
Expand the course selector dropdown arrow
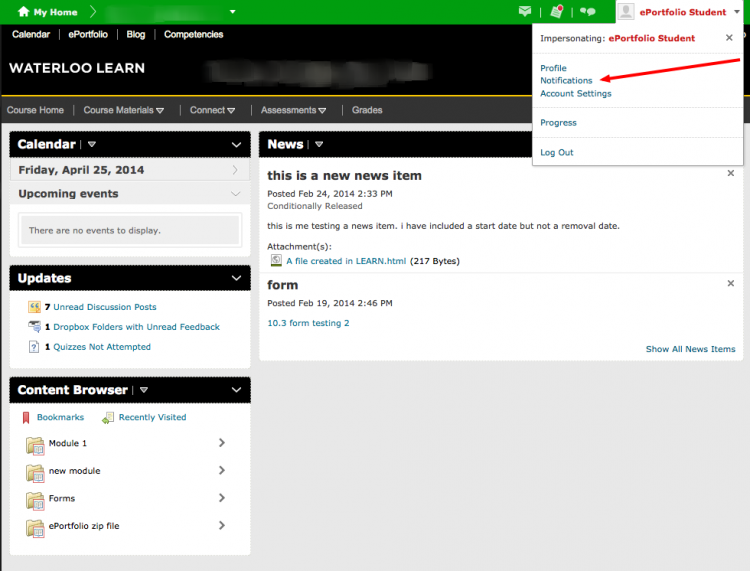tap(232, 11)
